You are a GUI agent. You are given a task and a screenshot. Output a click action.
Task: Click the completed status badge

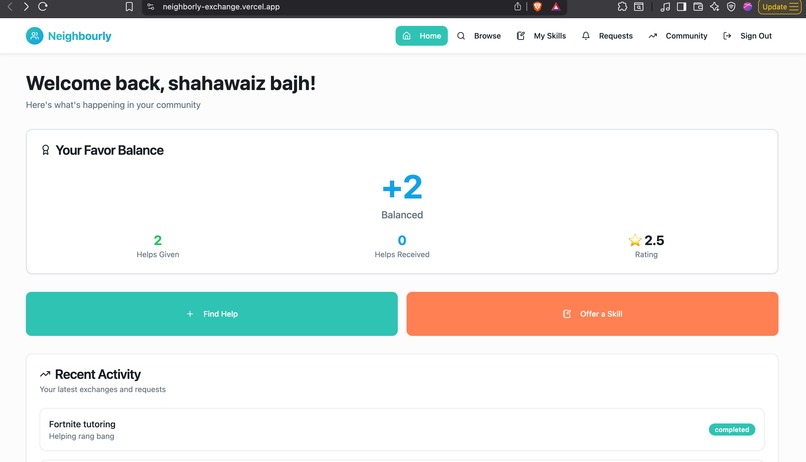(732, 430)
